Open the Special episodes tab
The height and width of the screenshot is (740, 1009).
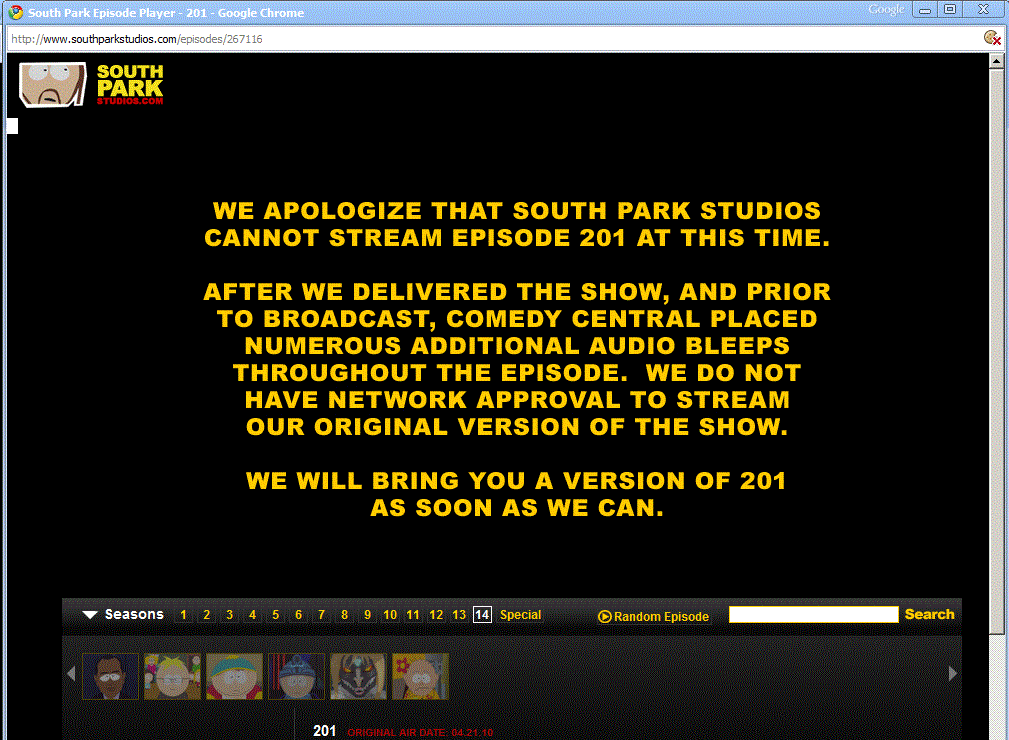(x=520, y=615)
